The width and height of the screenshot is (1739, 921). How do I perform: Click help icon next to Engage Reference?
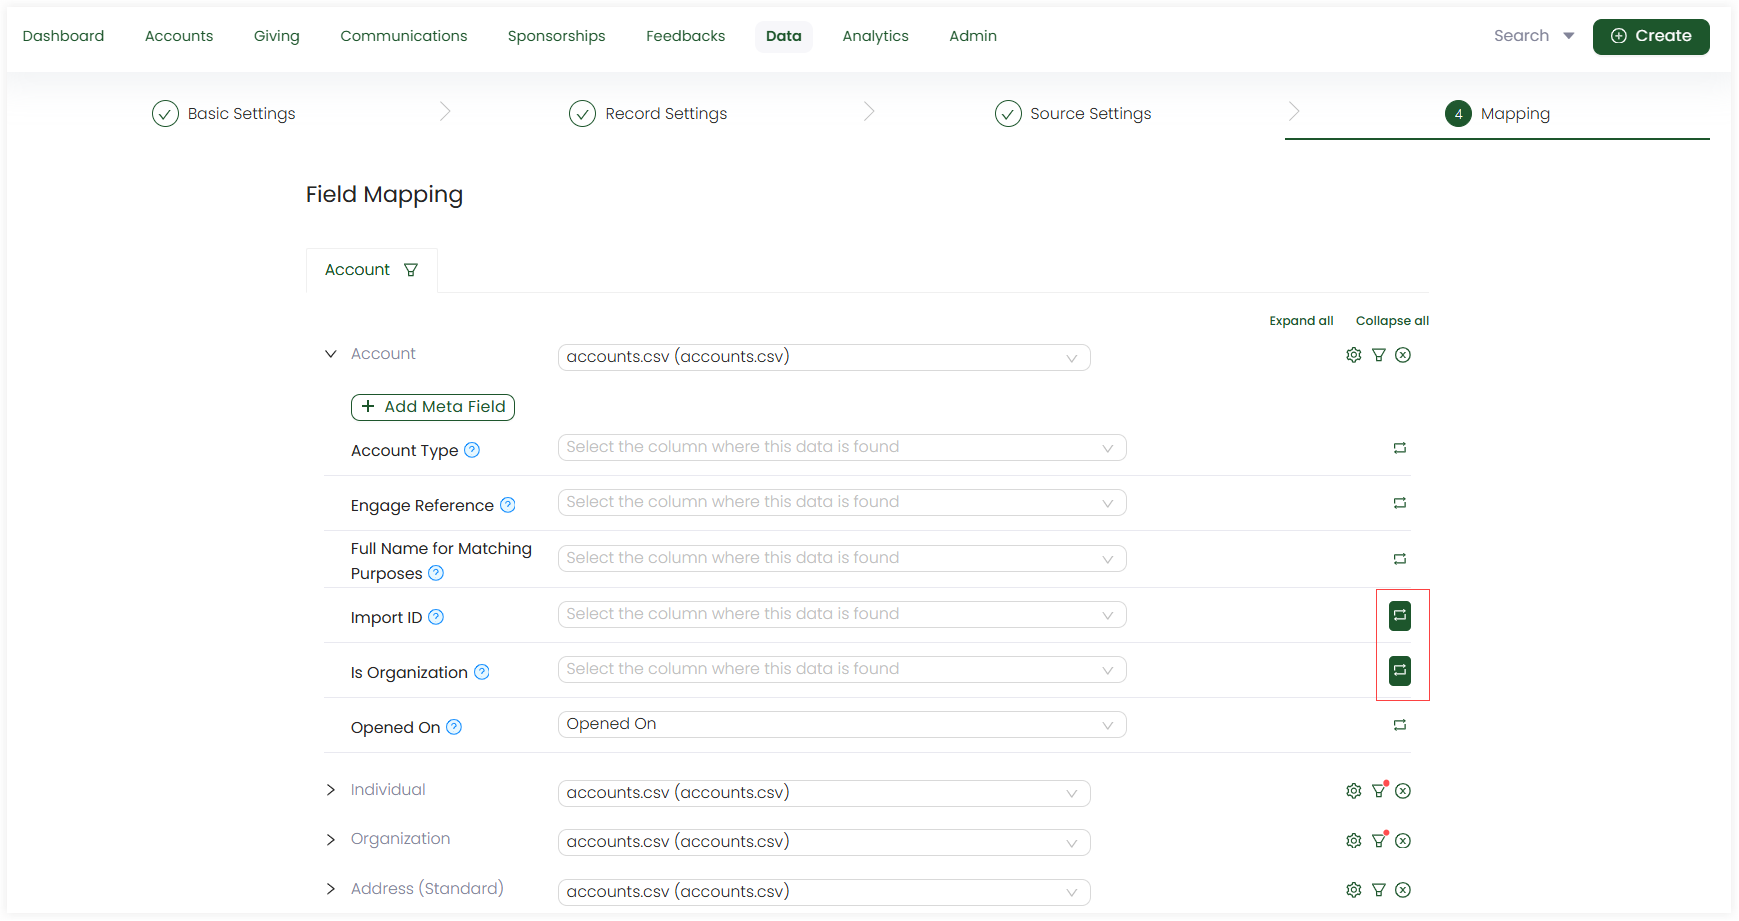click(x=508, y=505)
